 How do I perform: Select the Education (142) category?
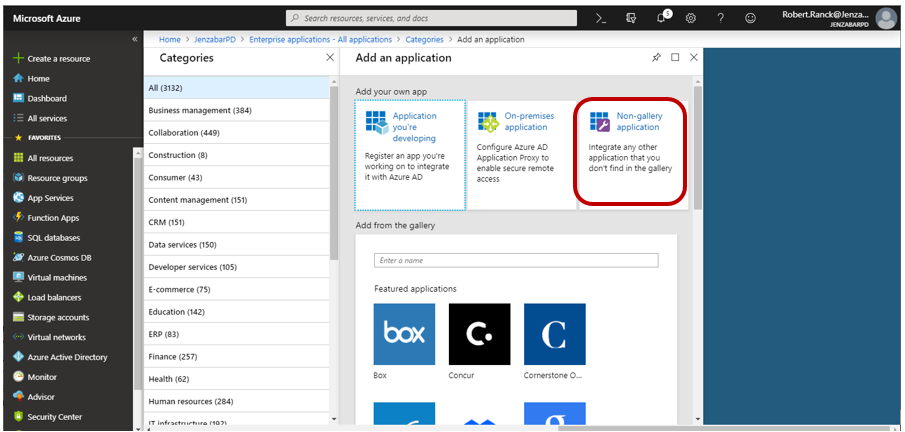coord(176,312)
